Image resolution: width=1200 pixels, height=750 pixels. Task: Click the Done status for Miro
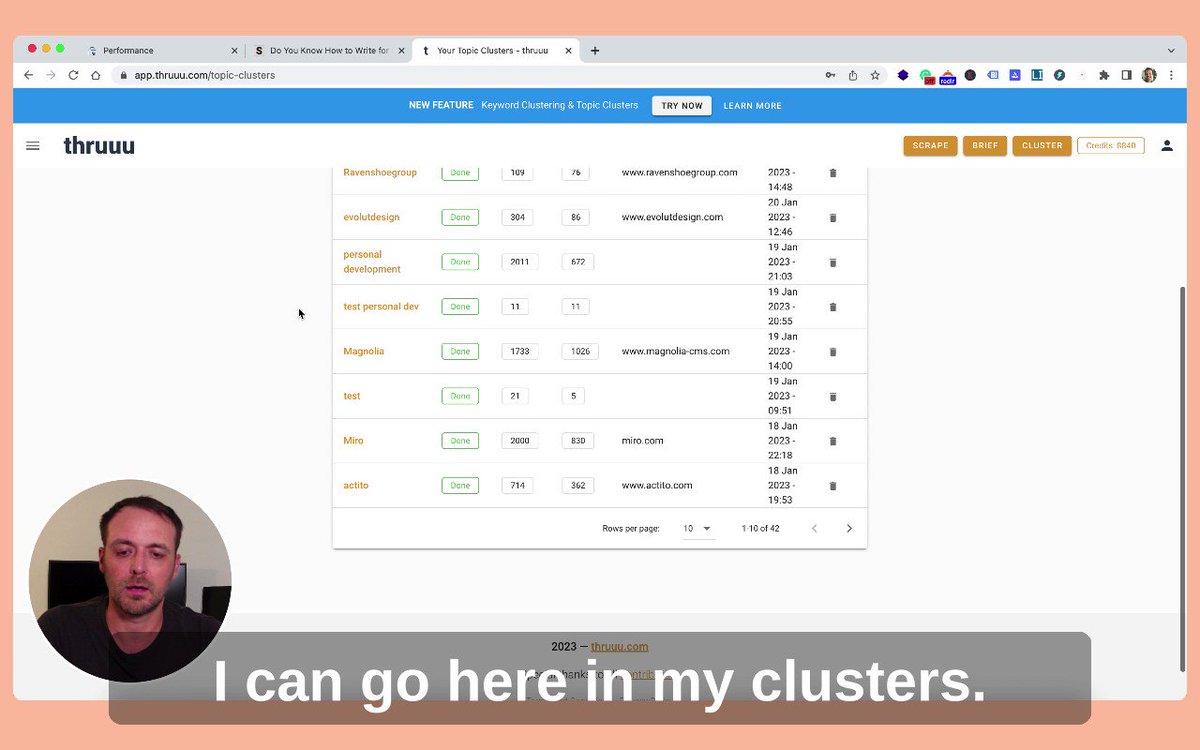click(460, 441)
